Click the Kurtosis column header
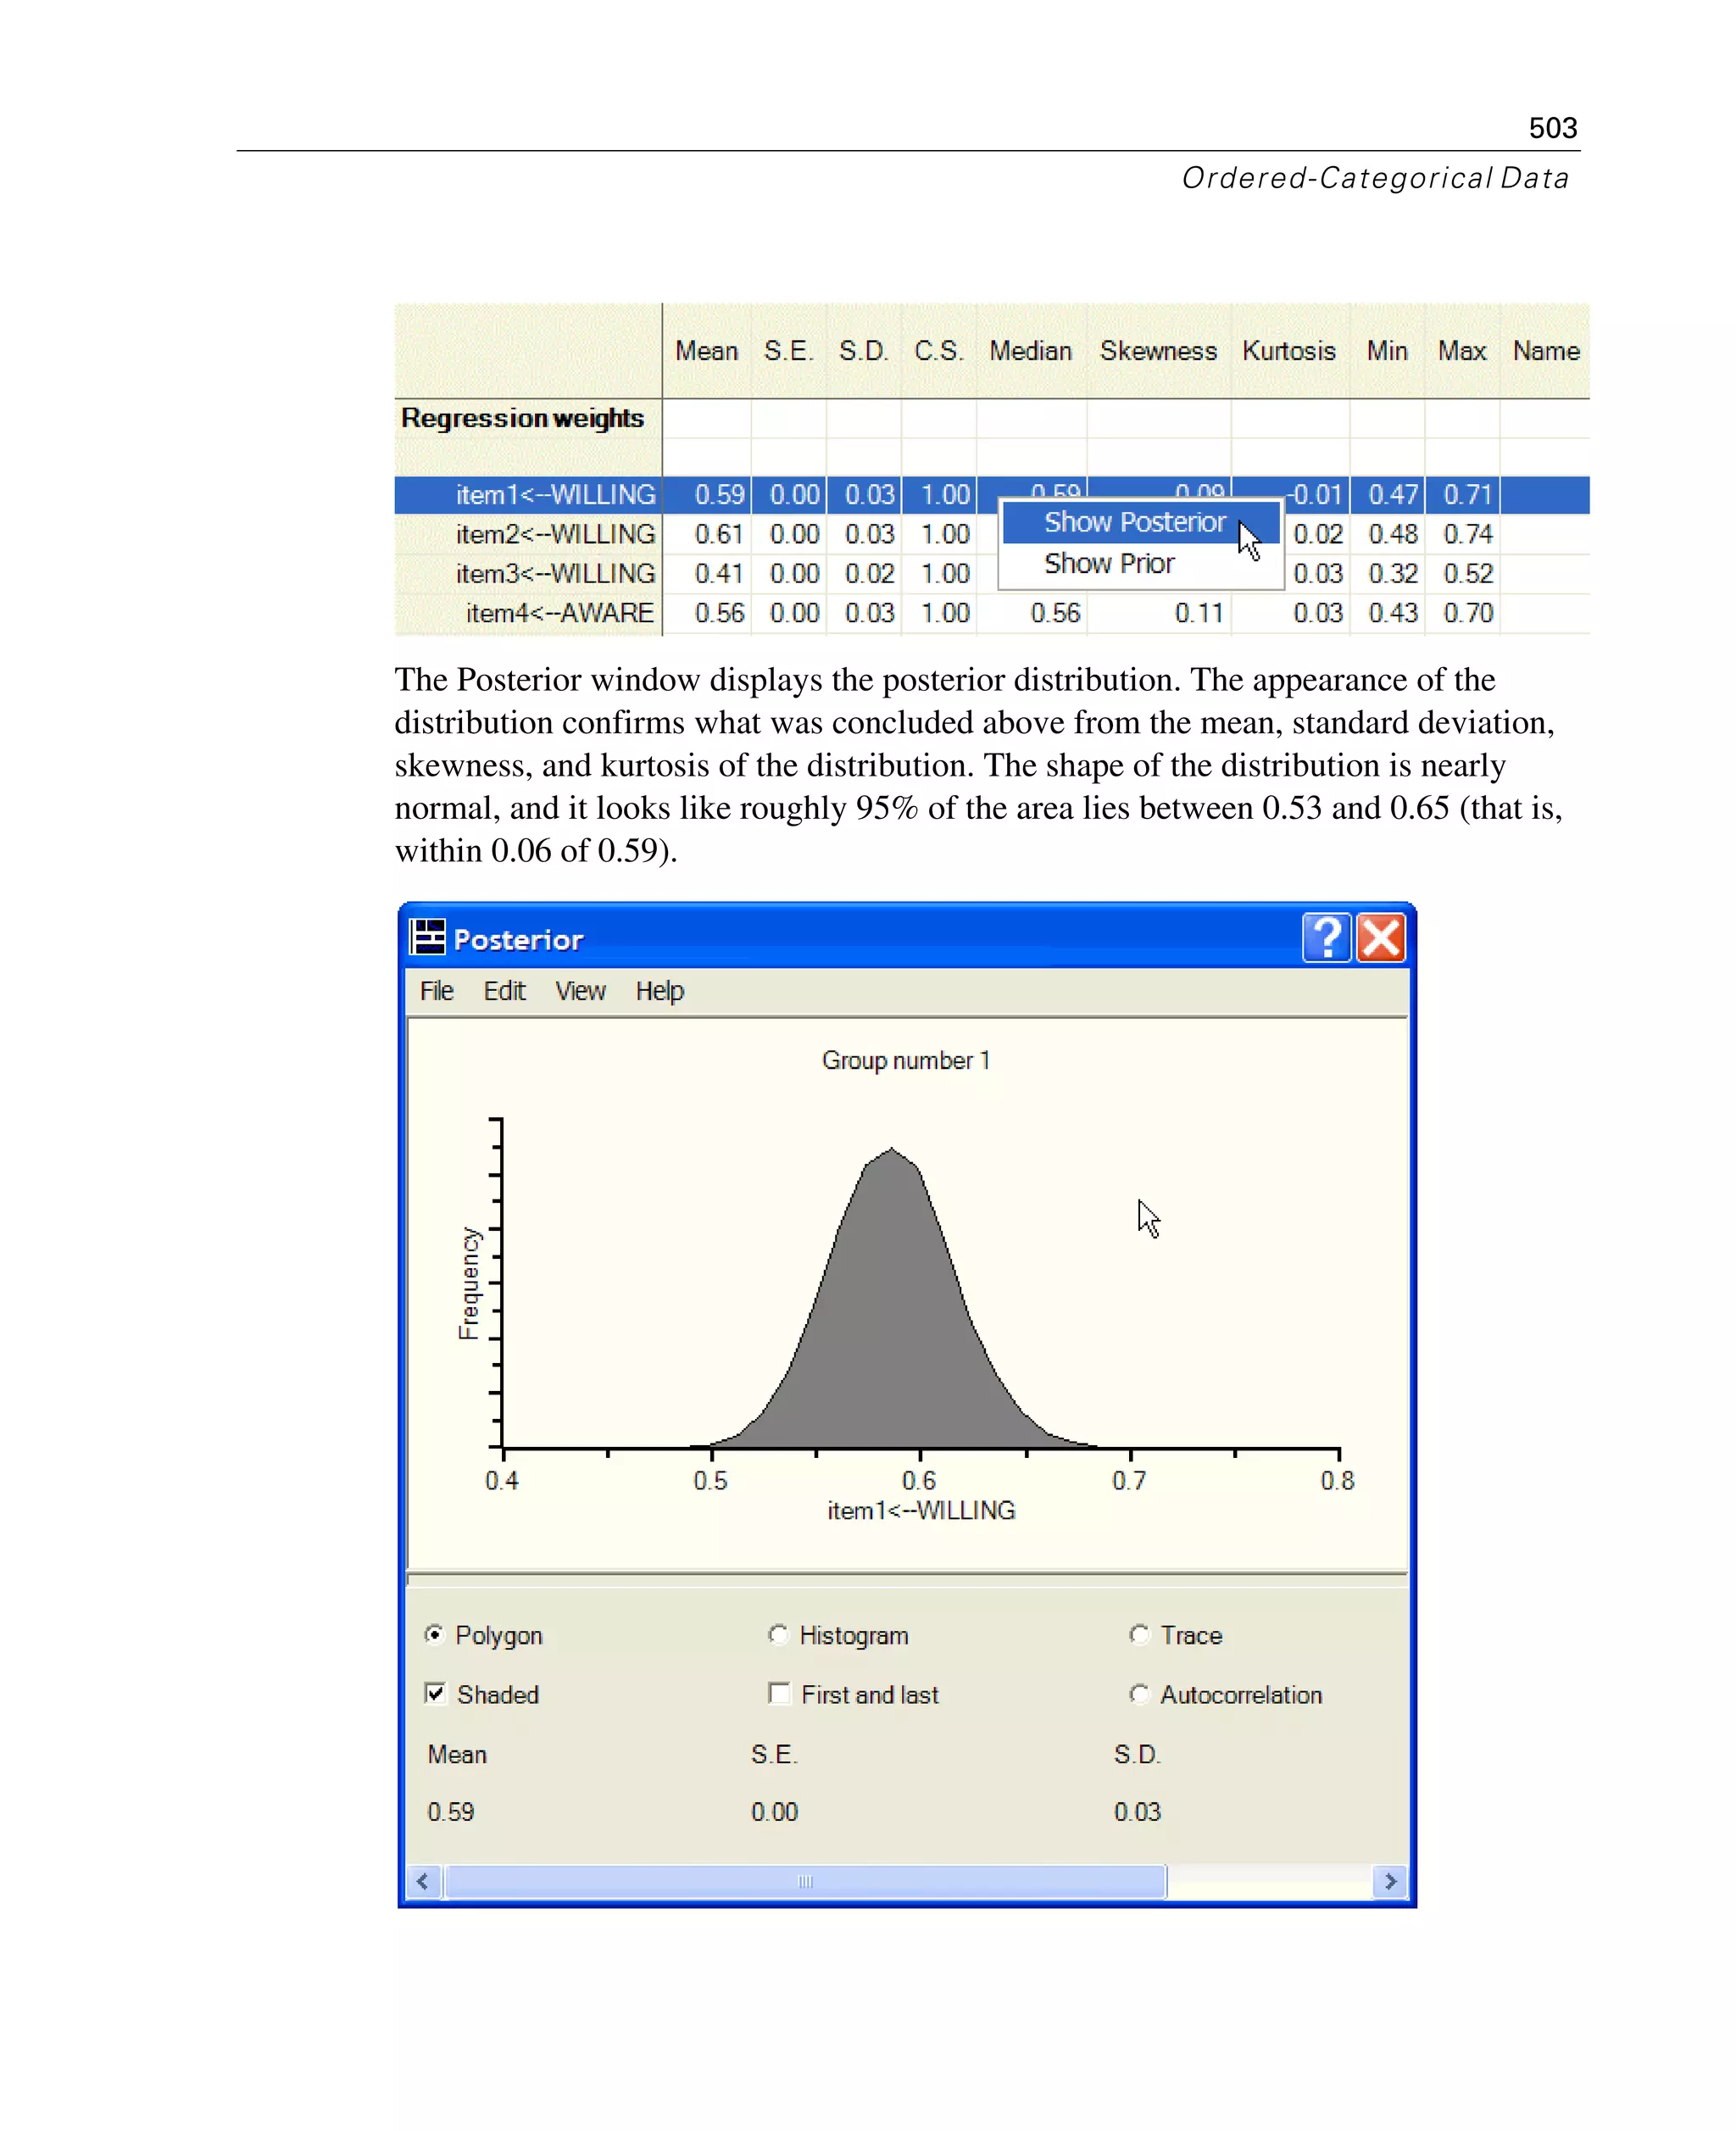Image resolution: width=1736 pixels, height=2131 pixels. 1289,351
